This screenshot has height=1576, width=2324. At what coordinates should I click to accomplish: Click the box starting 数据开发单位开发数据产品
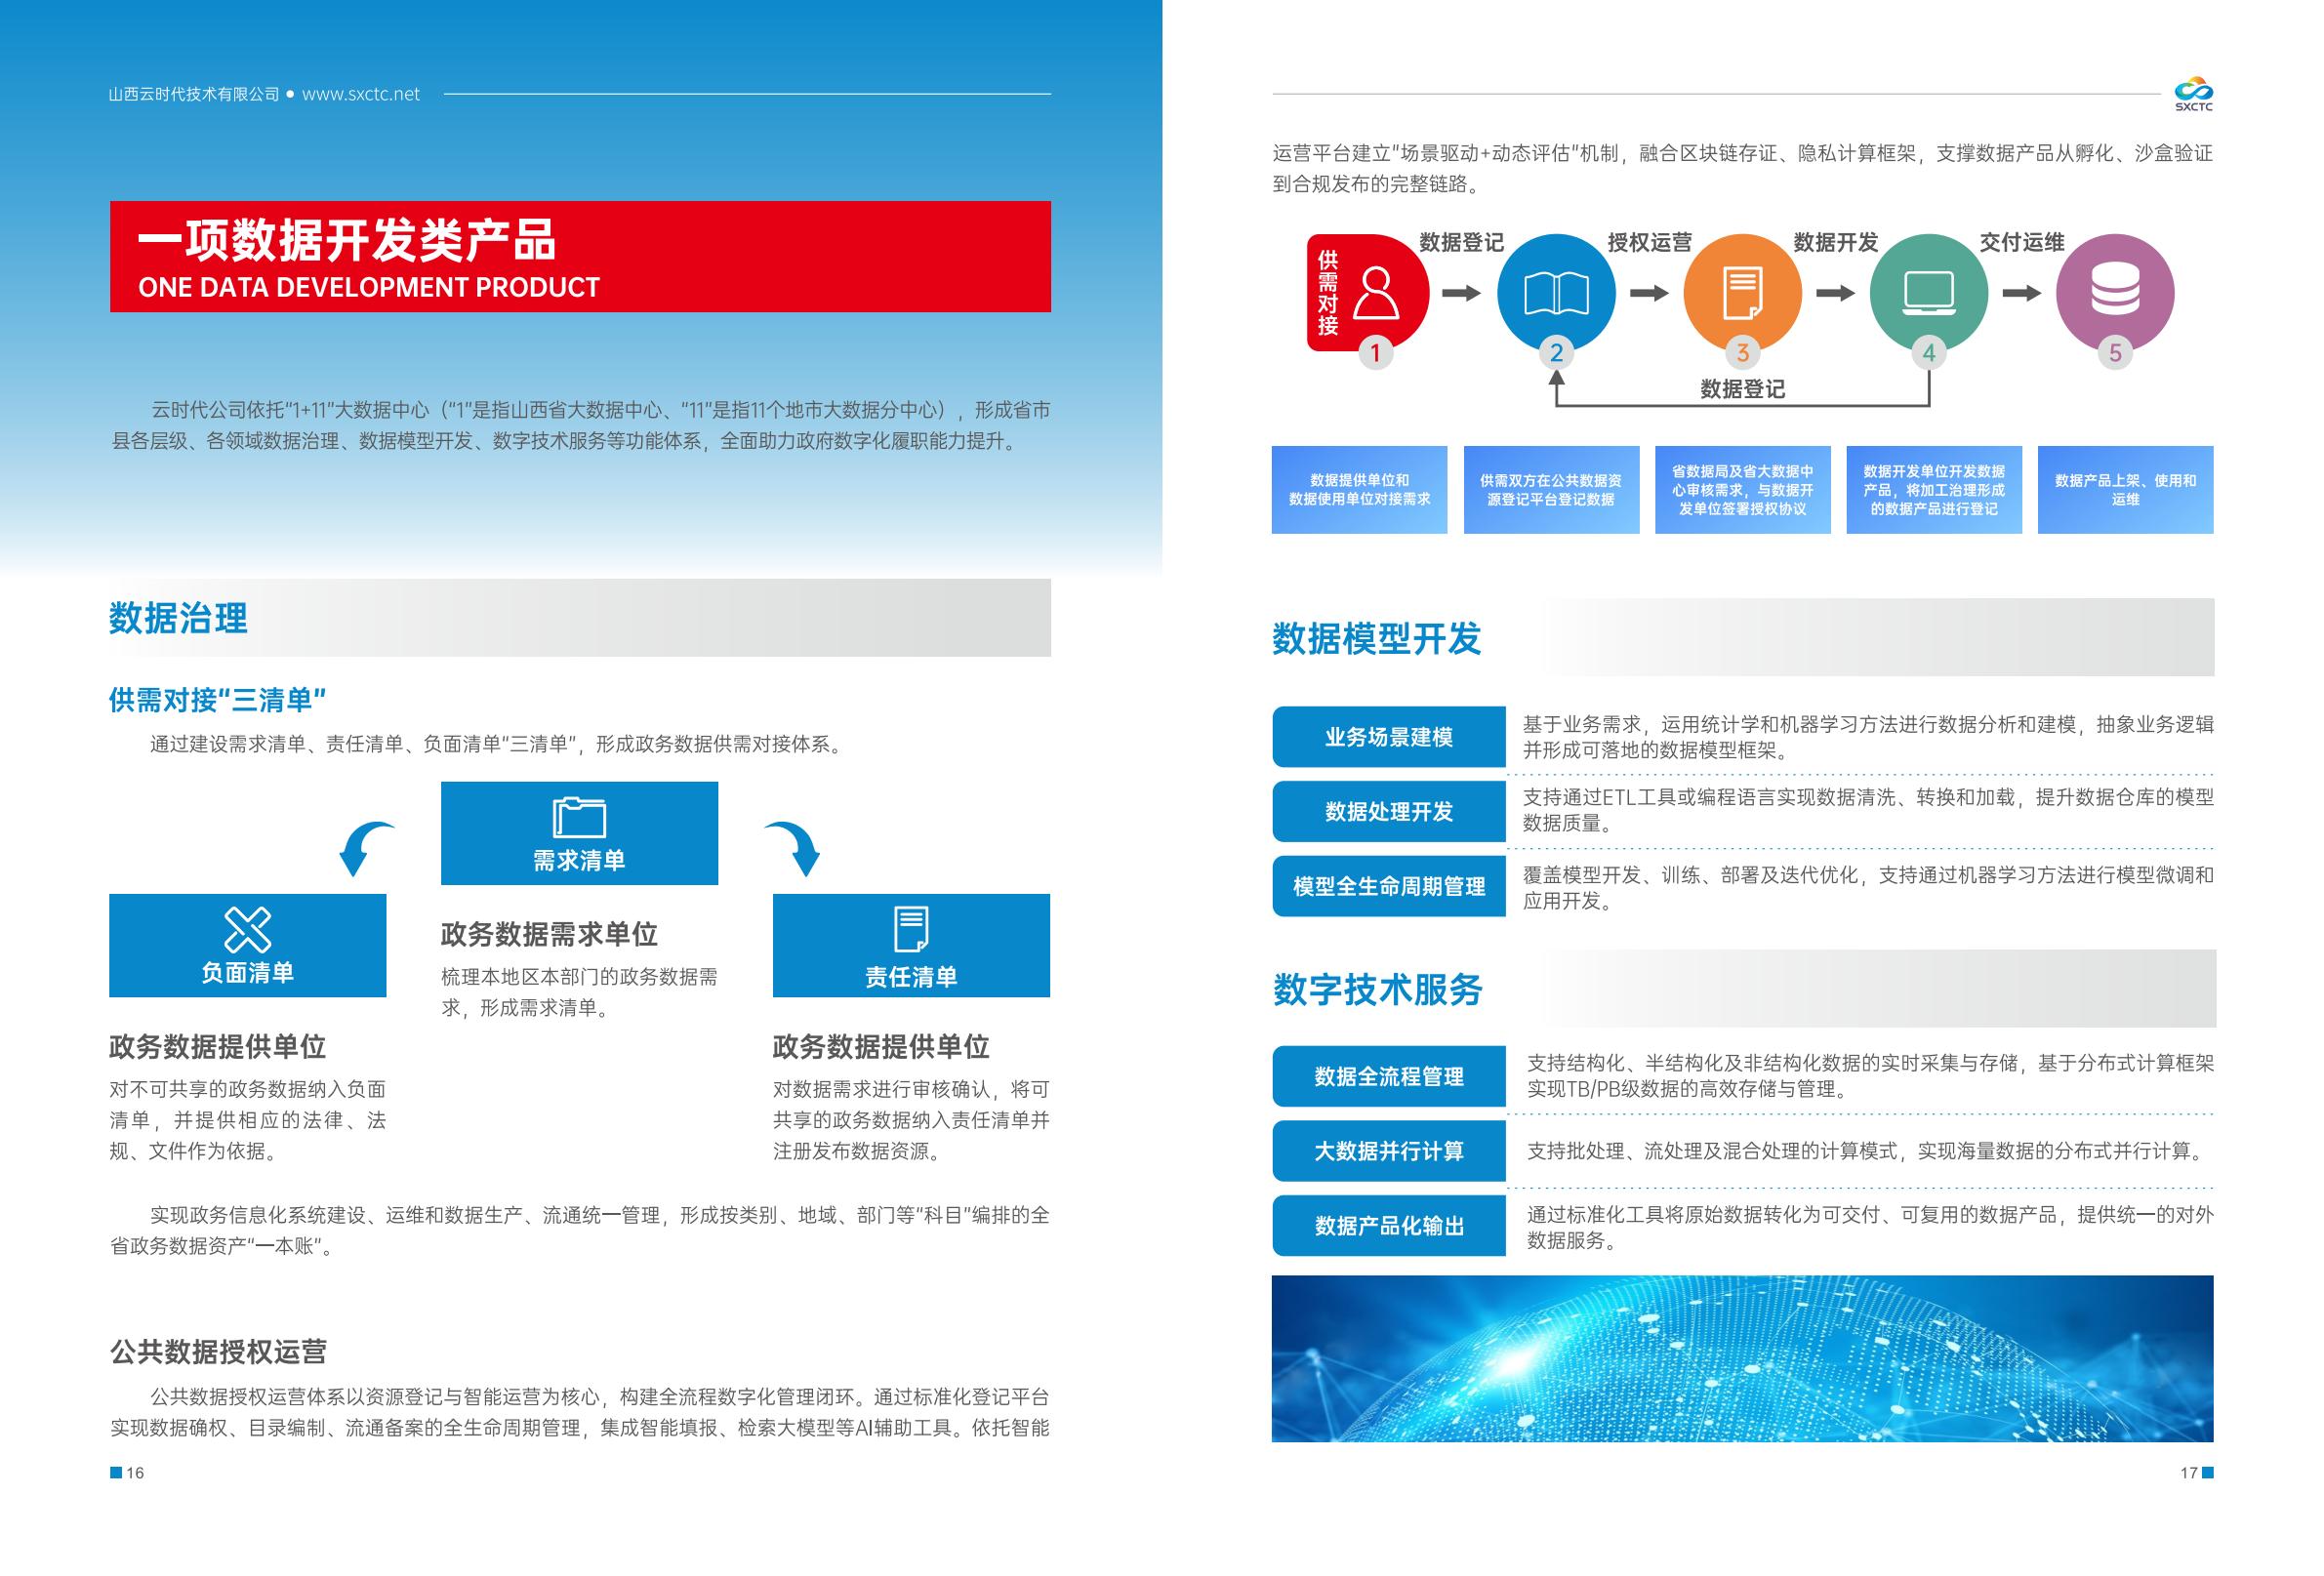point(1934,489)
